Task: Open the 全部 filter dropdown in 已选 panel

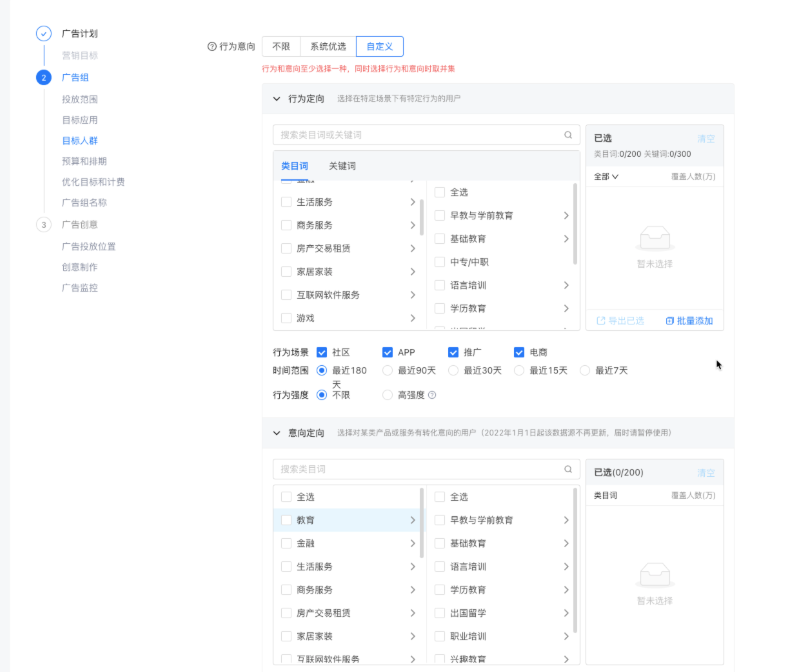Action: (x=606, y=177)
